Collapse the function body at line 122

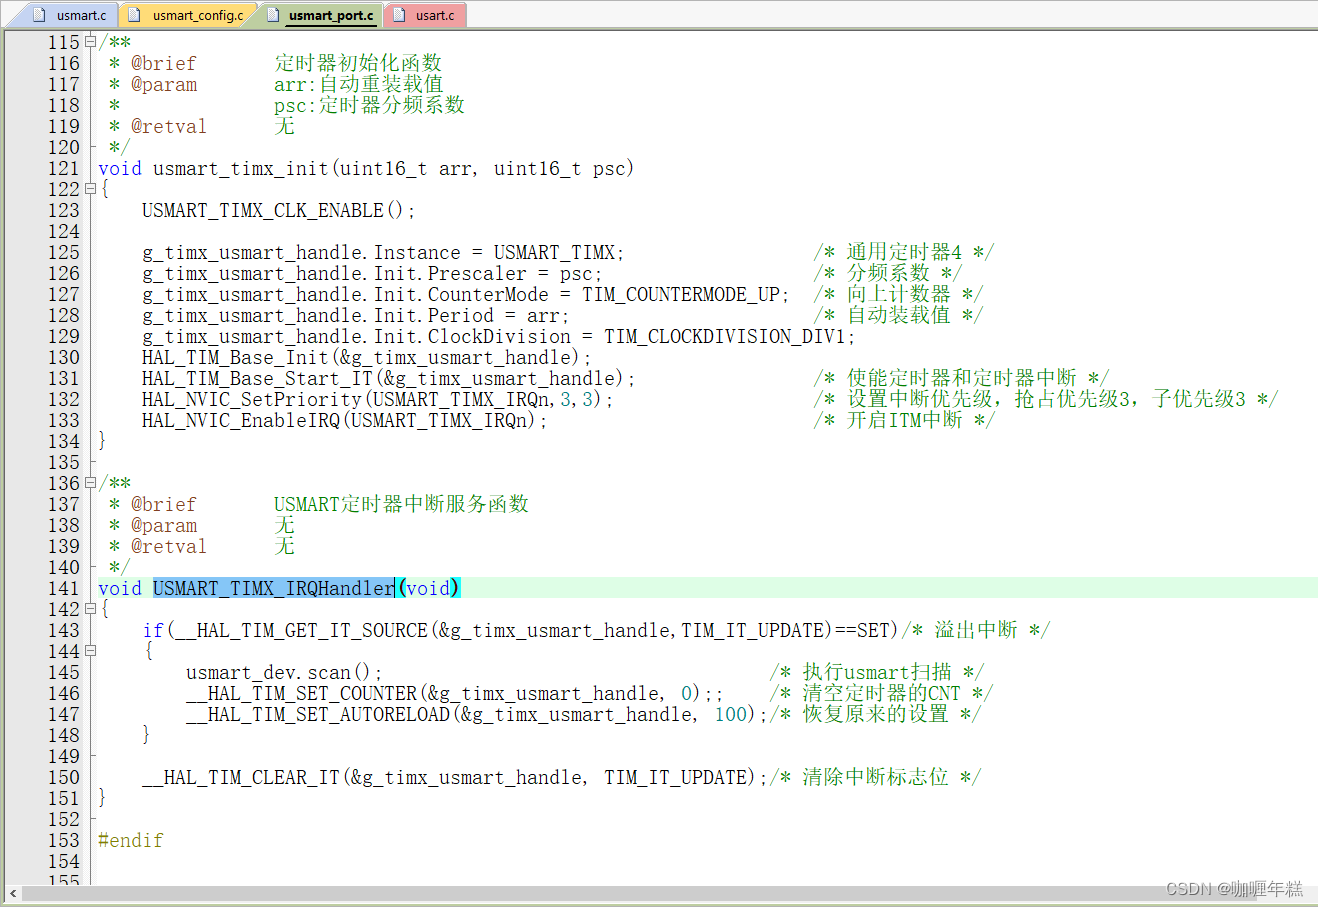tap(90, 189)
